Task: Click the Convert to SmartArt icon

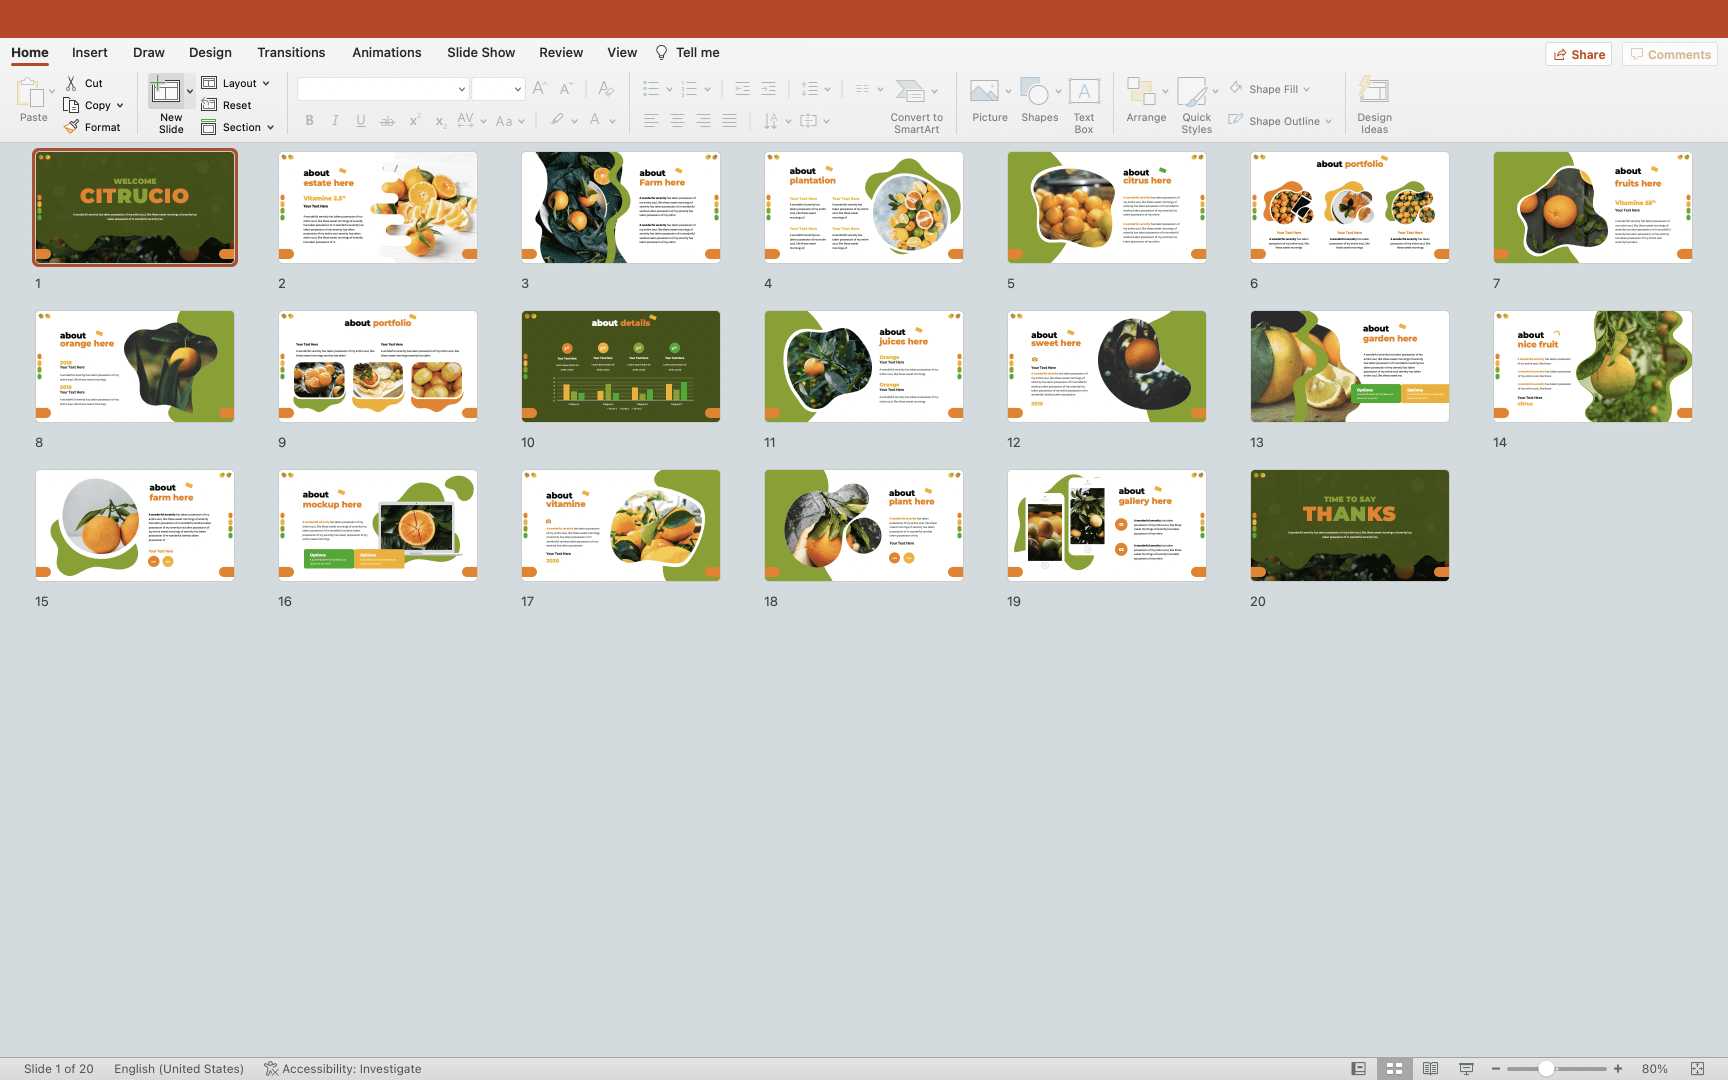Action: tap(910, 92)
